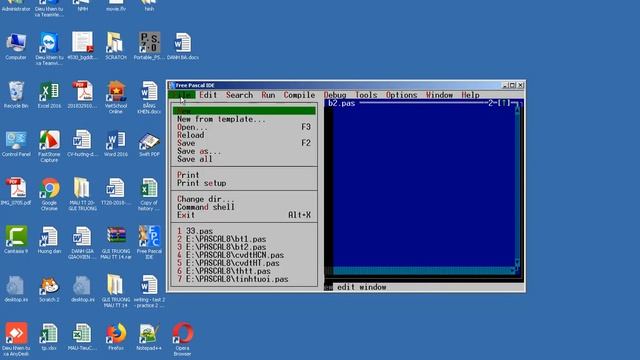Select the Opera Browser shortcut

tap(182, 340)
